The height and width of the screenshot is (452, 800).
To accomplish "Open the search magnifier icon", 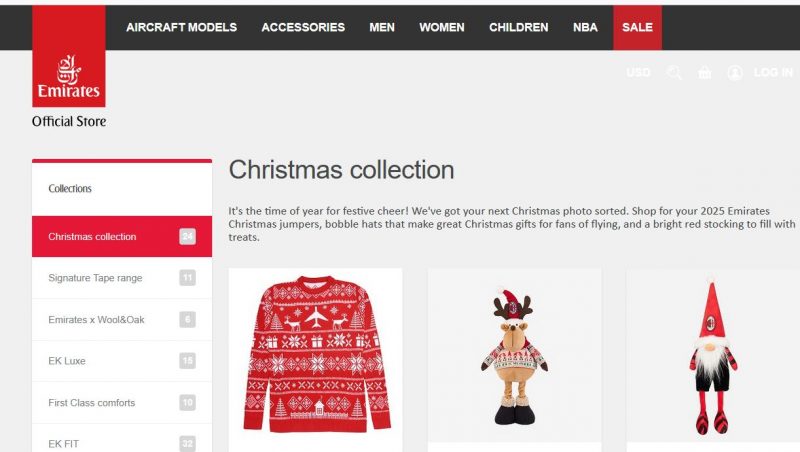I will [673, 72].
